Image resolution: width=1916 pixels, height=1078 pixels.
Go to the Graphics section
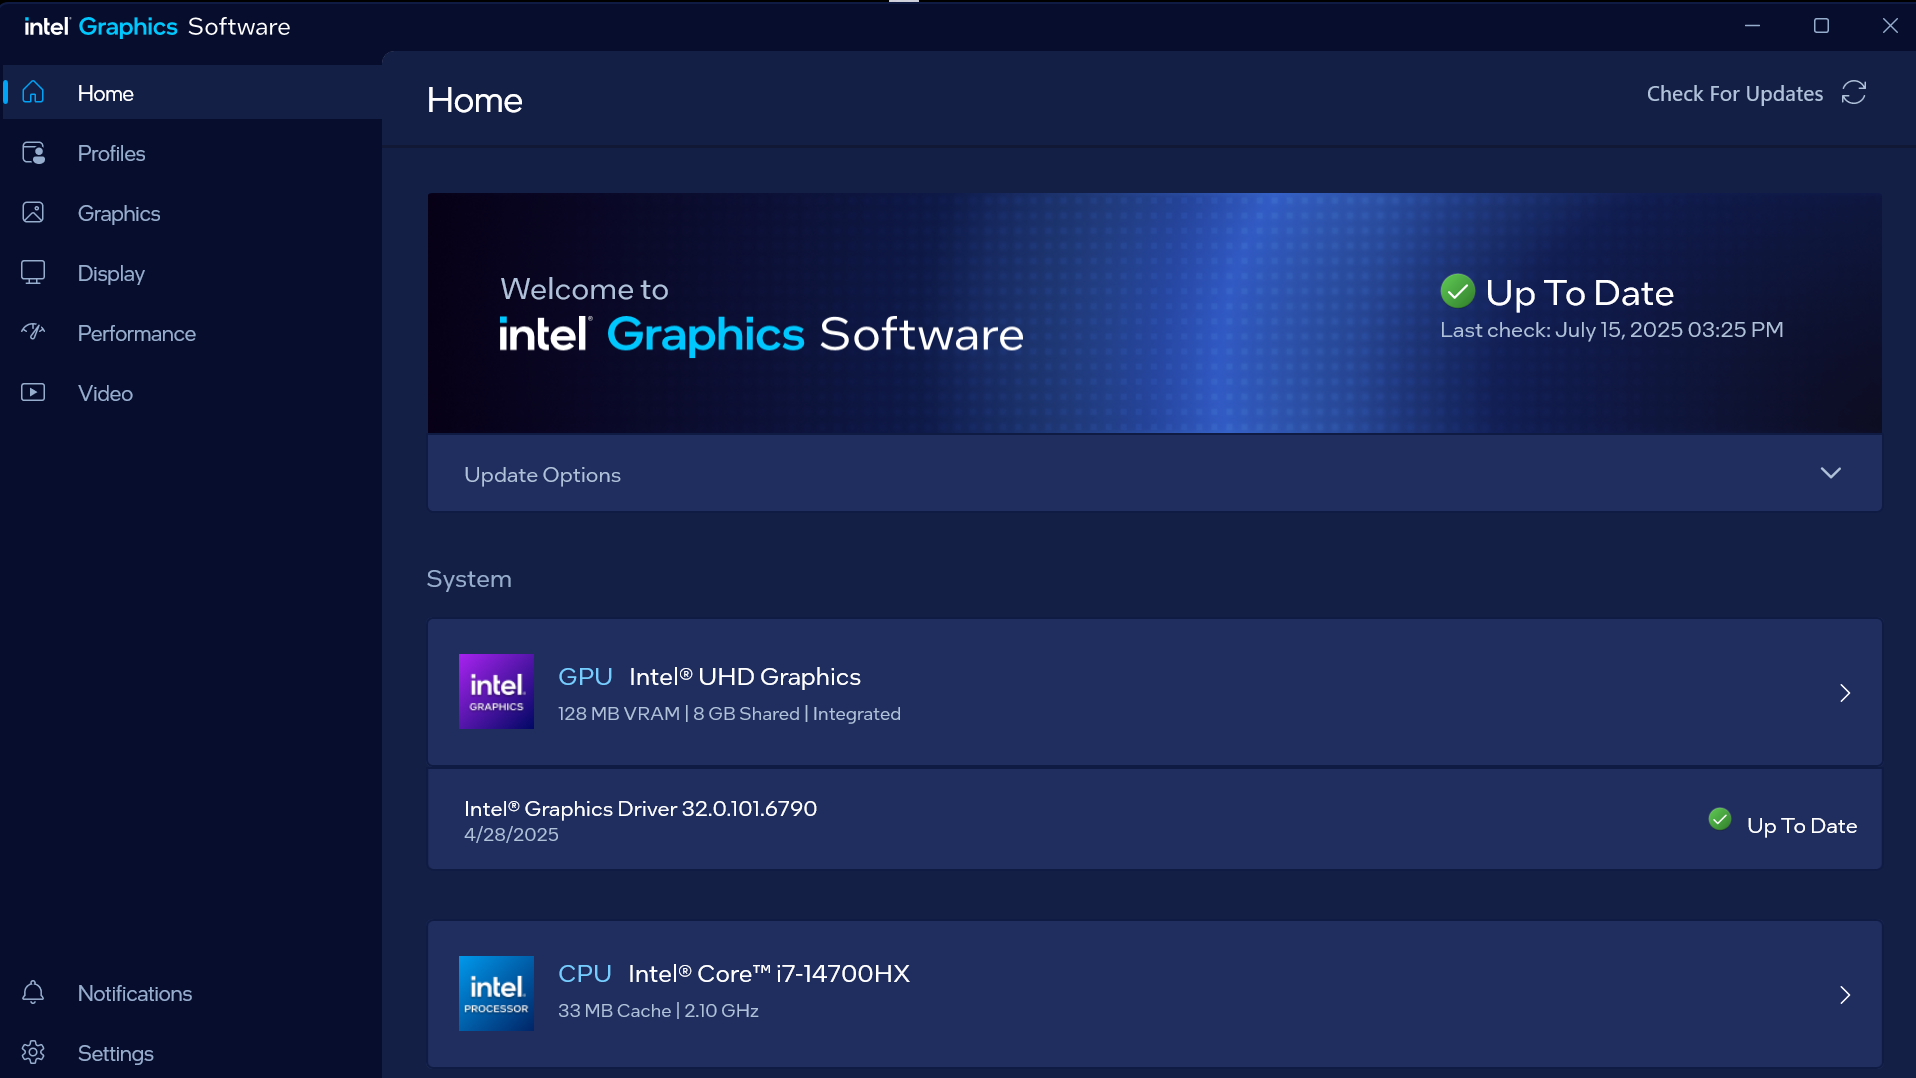[192, 213]
